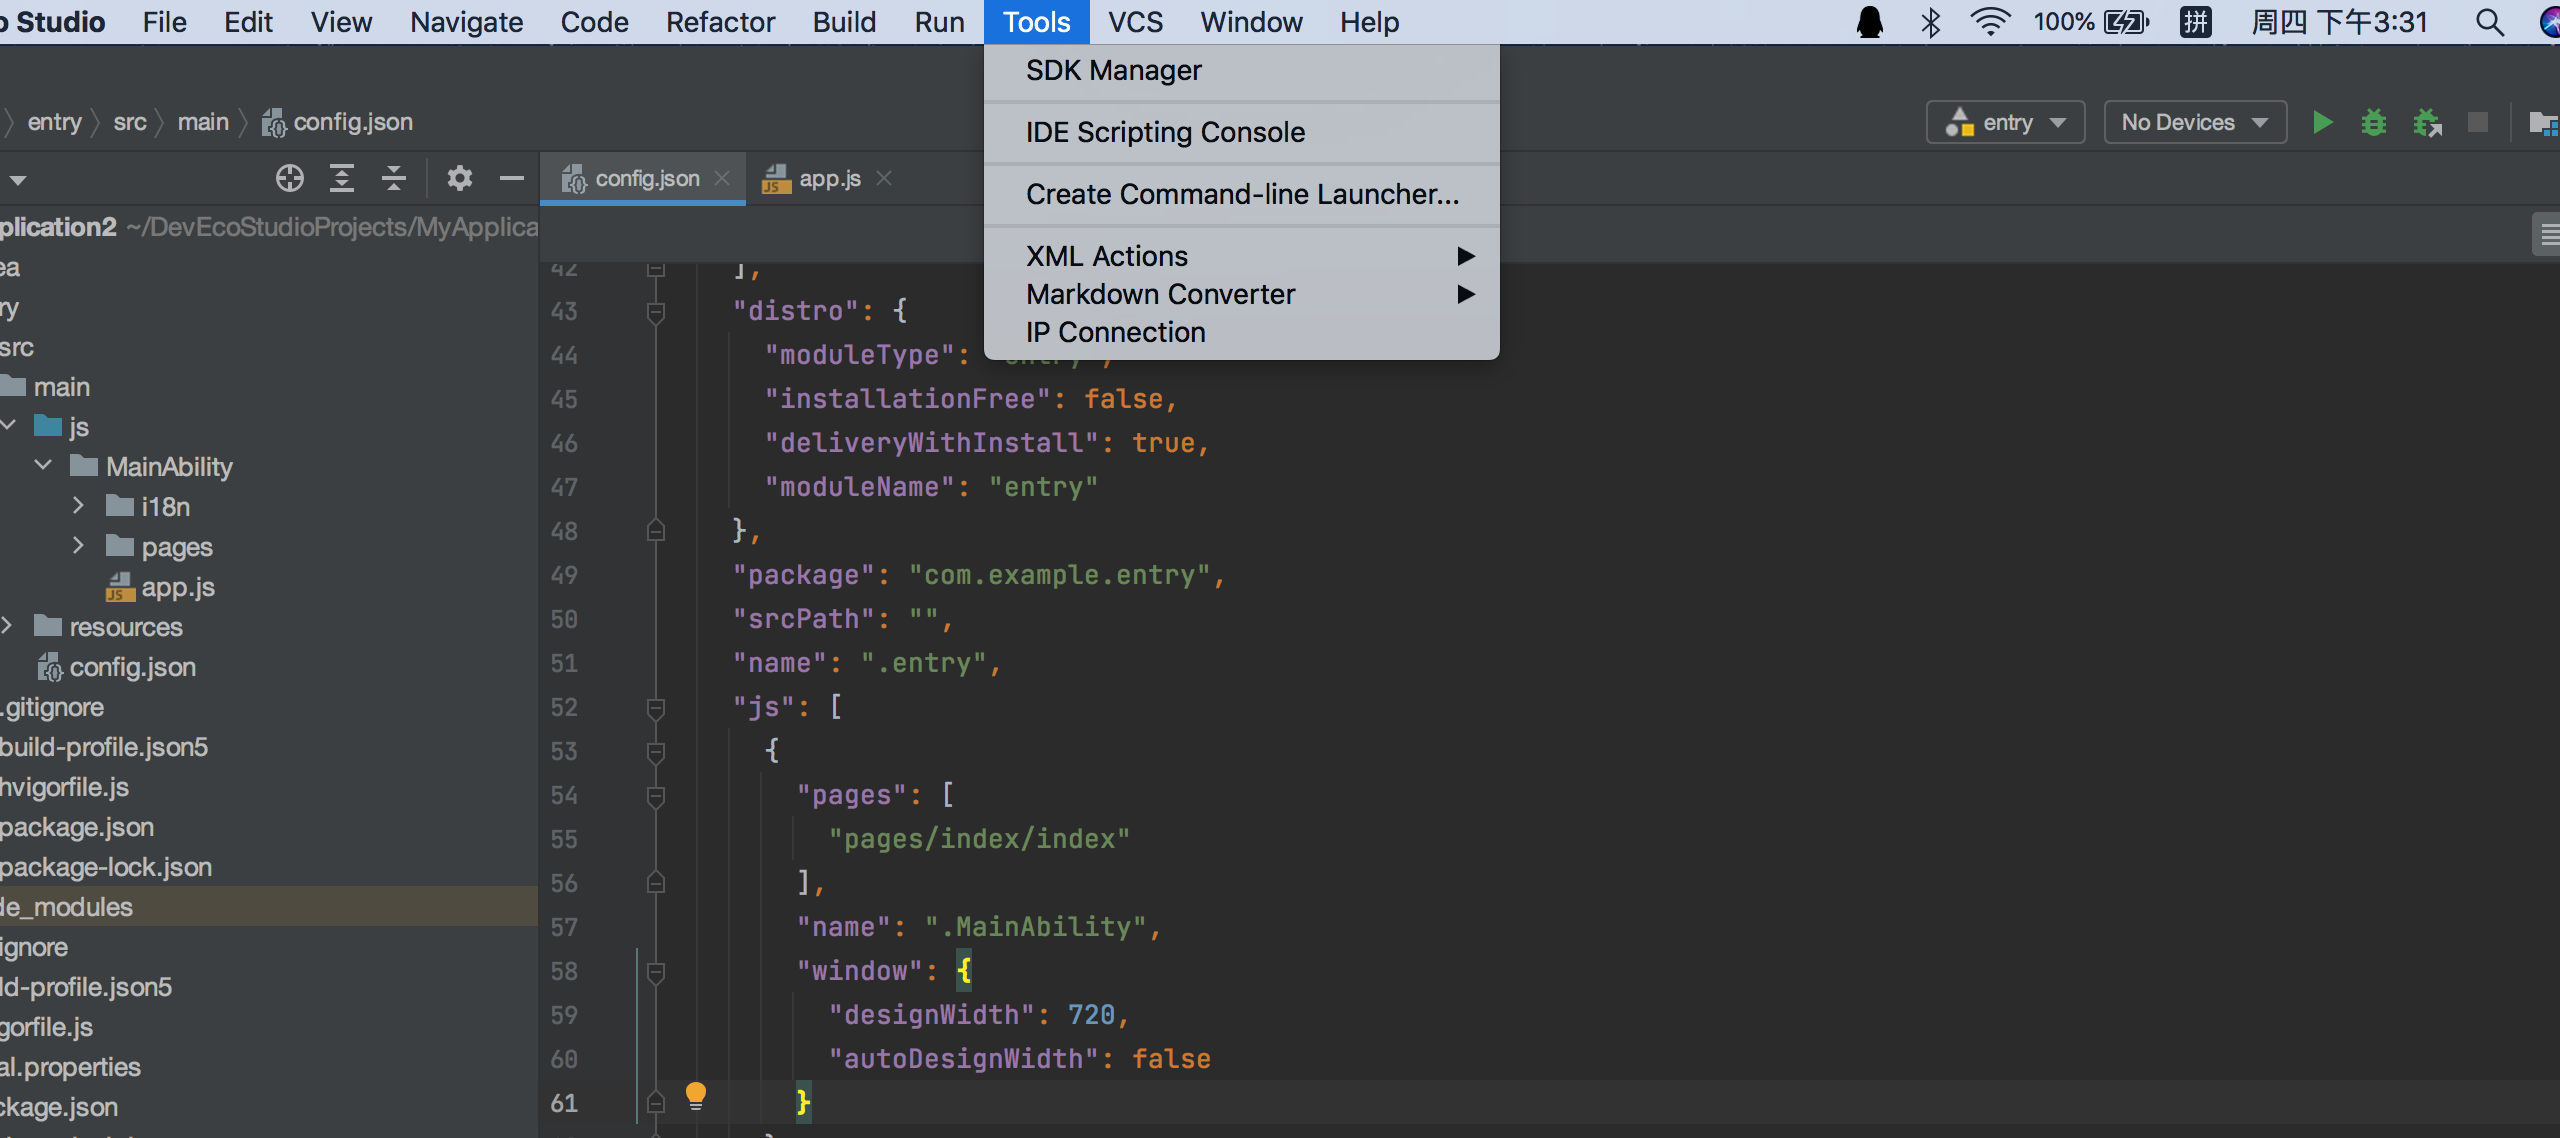This screenshot has width=2560, height=1138.
Task: Fold the distro block at line 43
Action: 656,312
